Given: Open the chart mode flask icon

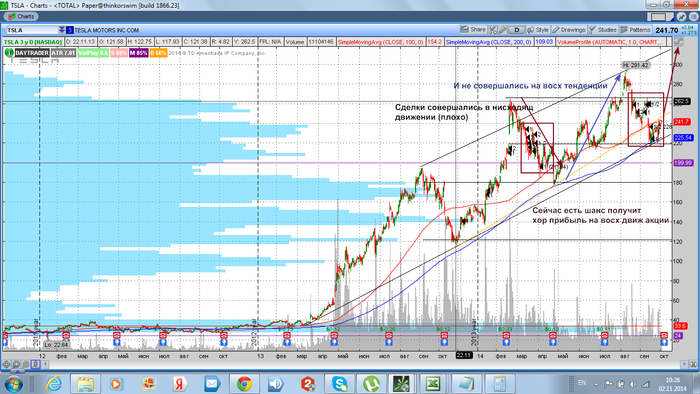Looking at the screenshot, I should pyautogui.click(x=492, y=30).
